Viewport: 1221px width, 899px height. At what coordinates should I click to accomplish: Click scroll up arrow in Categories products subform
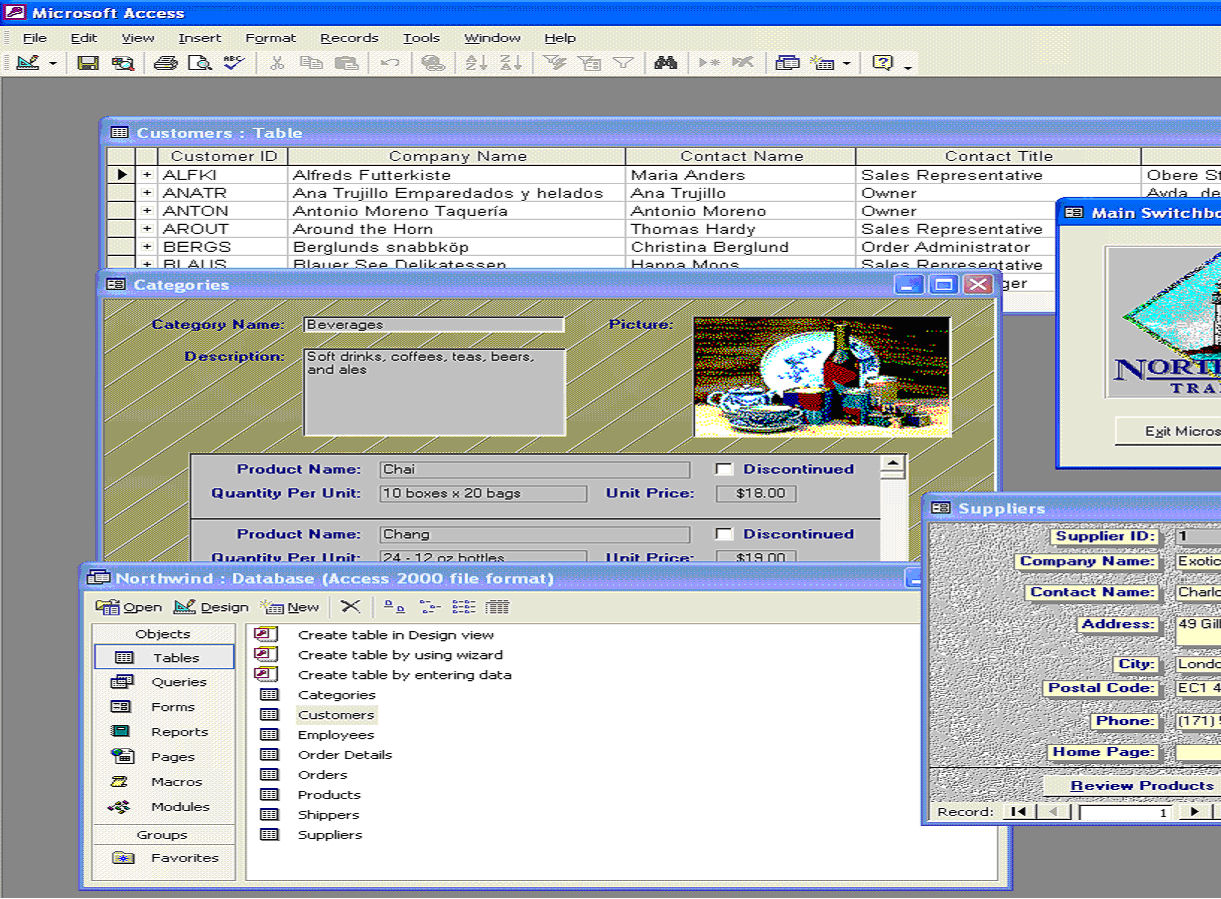click(893, 466)
